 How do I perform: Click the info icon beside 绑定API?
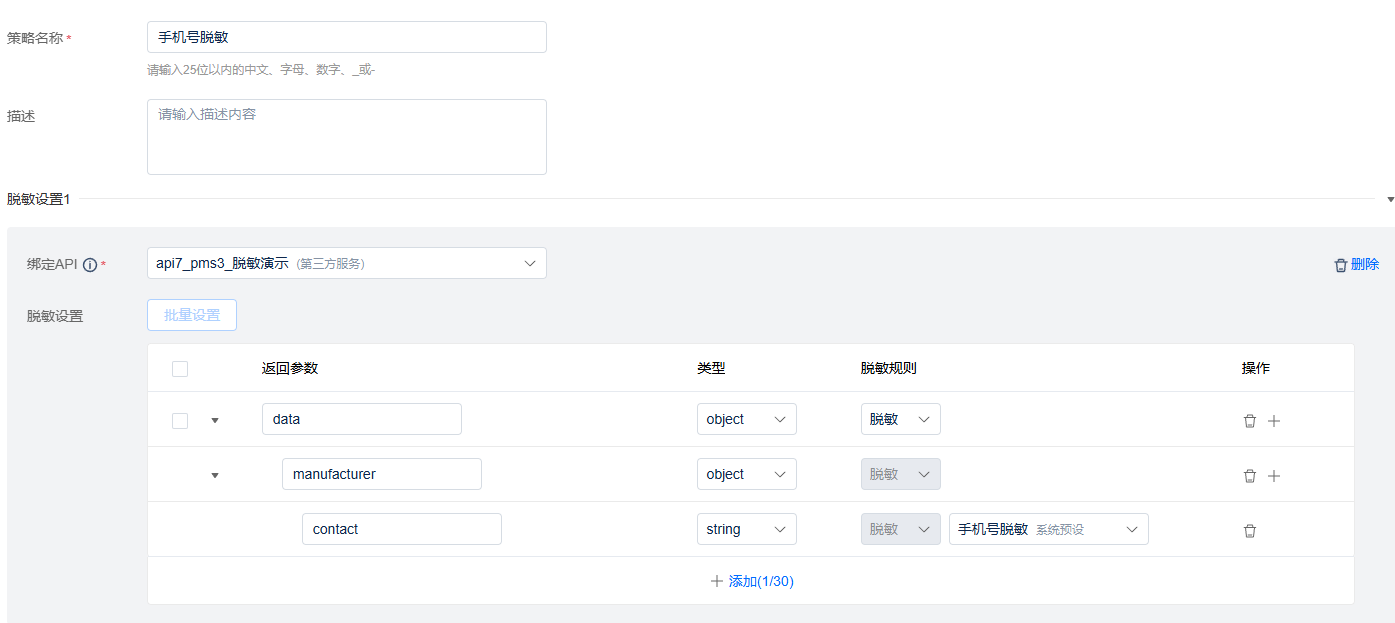[x=90, y=265]
